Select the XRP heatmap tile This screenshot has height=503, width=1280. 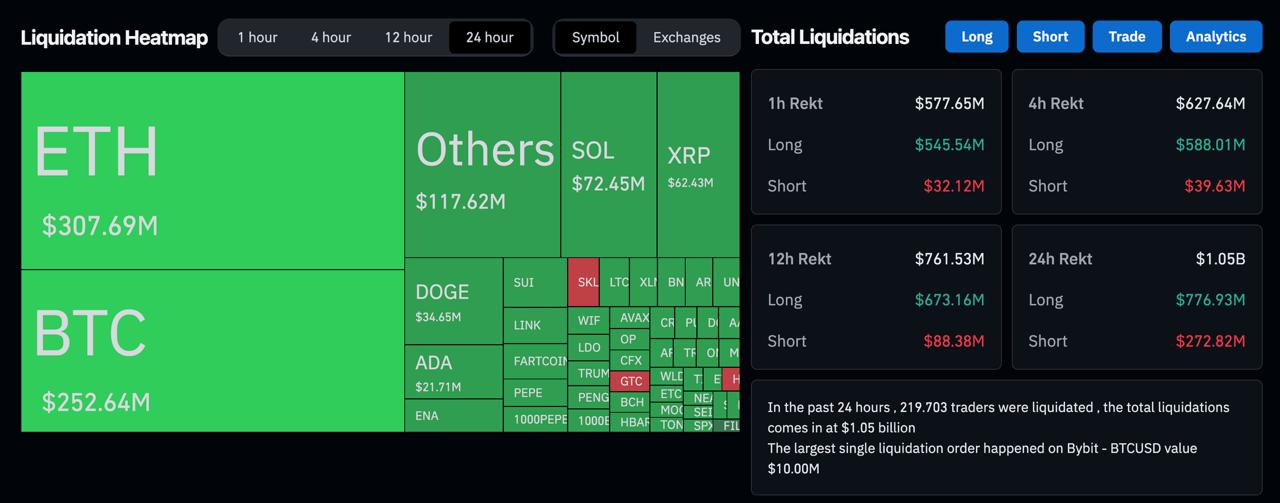[x=697, y=165]
